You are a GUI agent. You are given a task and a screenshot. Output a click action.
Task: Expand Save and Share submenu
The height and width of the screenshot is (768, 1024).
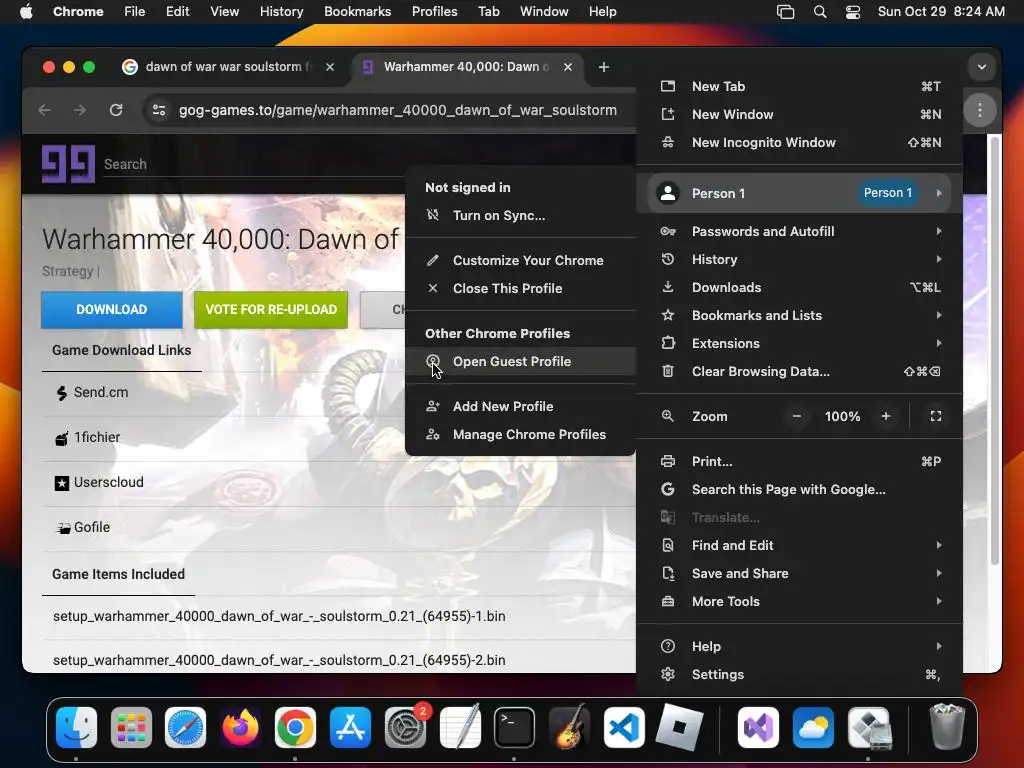[800, 573]
